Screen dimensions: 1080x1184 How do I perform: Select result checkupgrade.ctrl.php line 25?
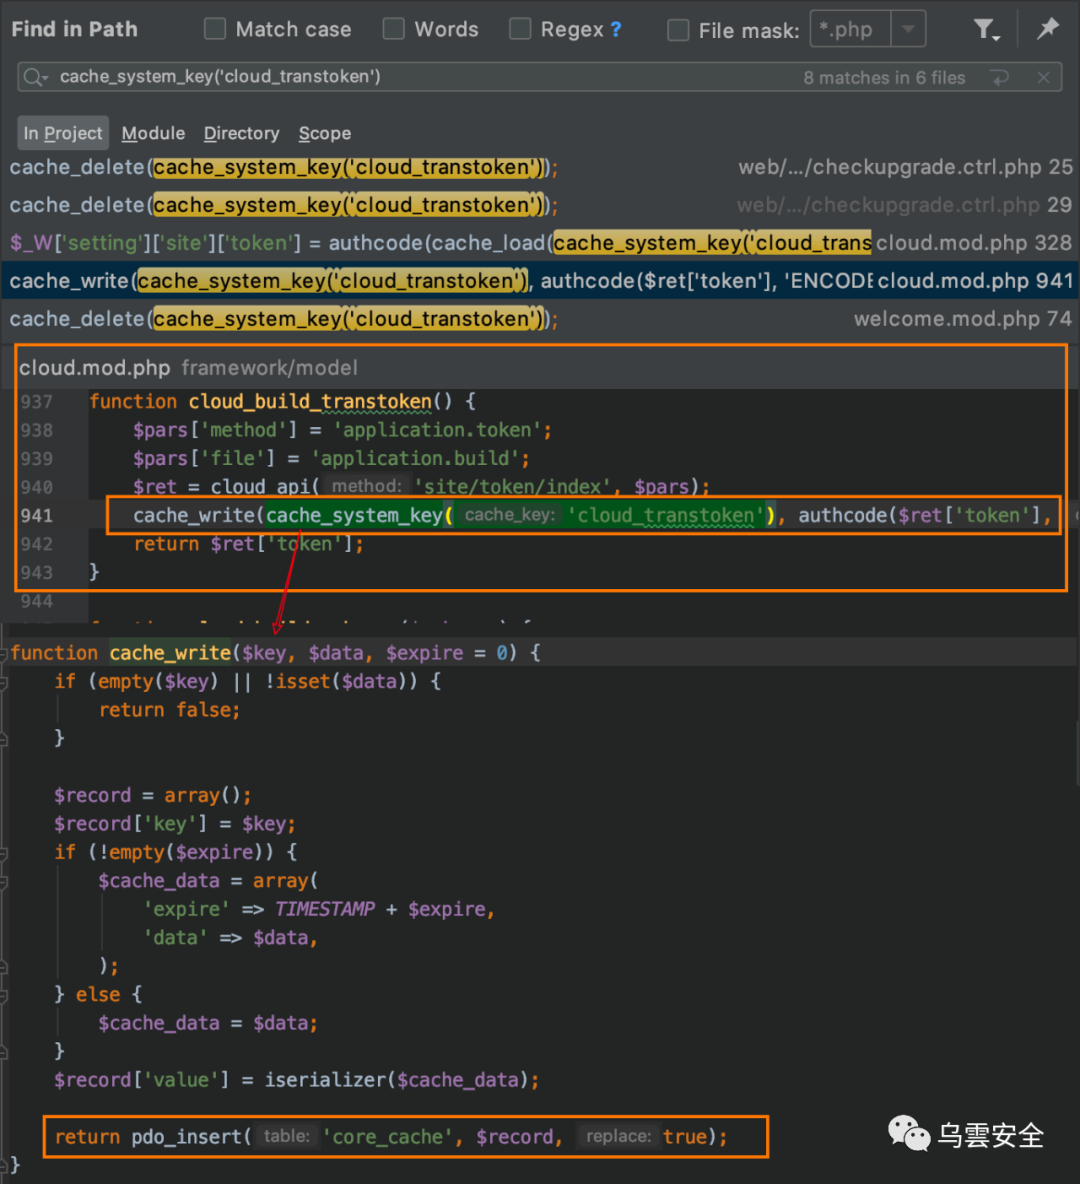[540, 167]
